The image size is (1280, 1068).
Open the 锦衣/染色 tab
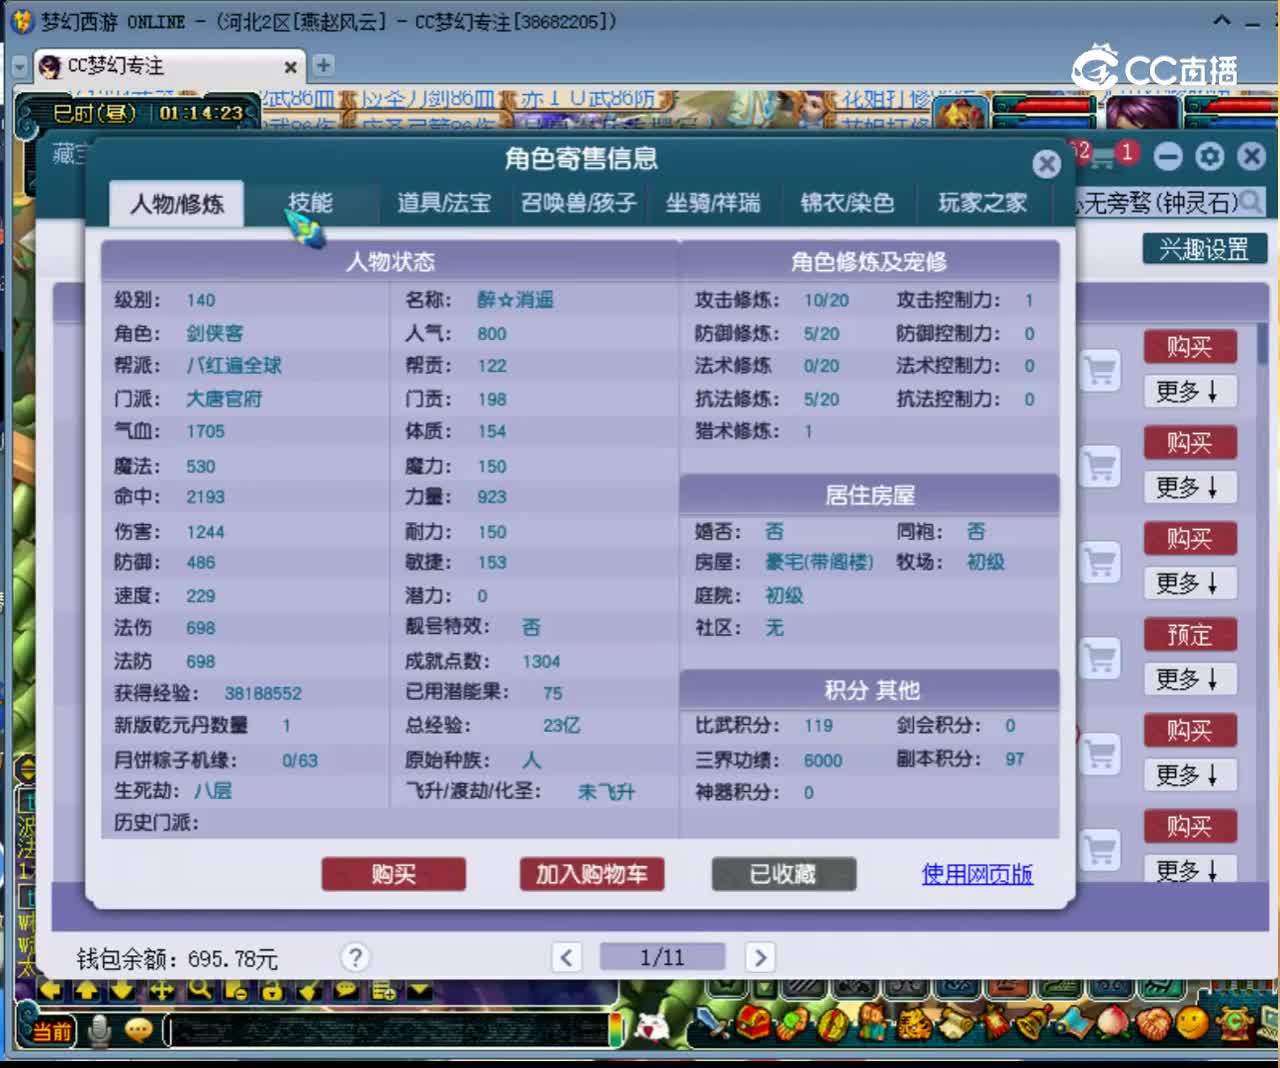click(847, 203)
